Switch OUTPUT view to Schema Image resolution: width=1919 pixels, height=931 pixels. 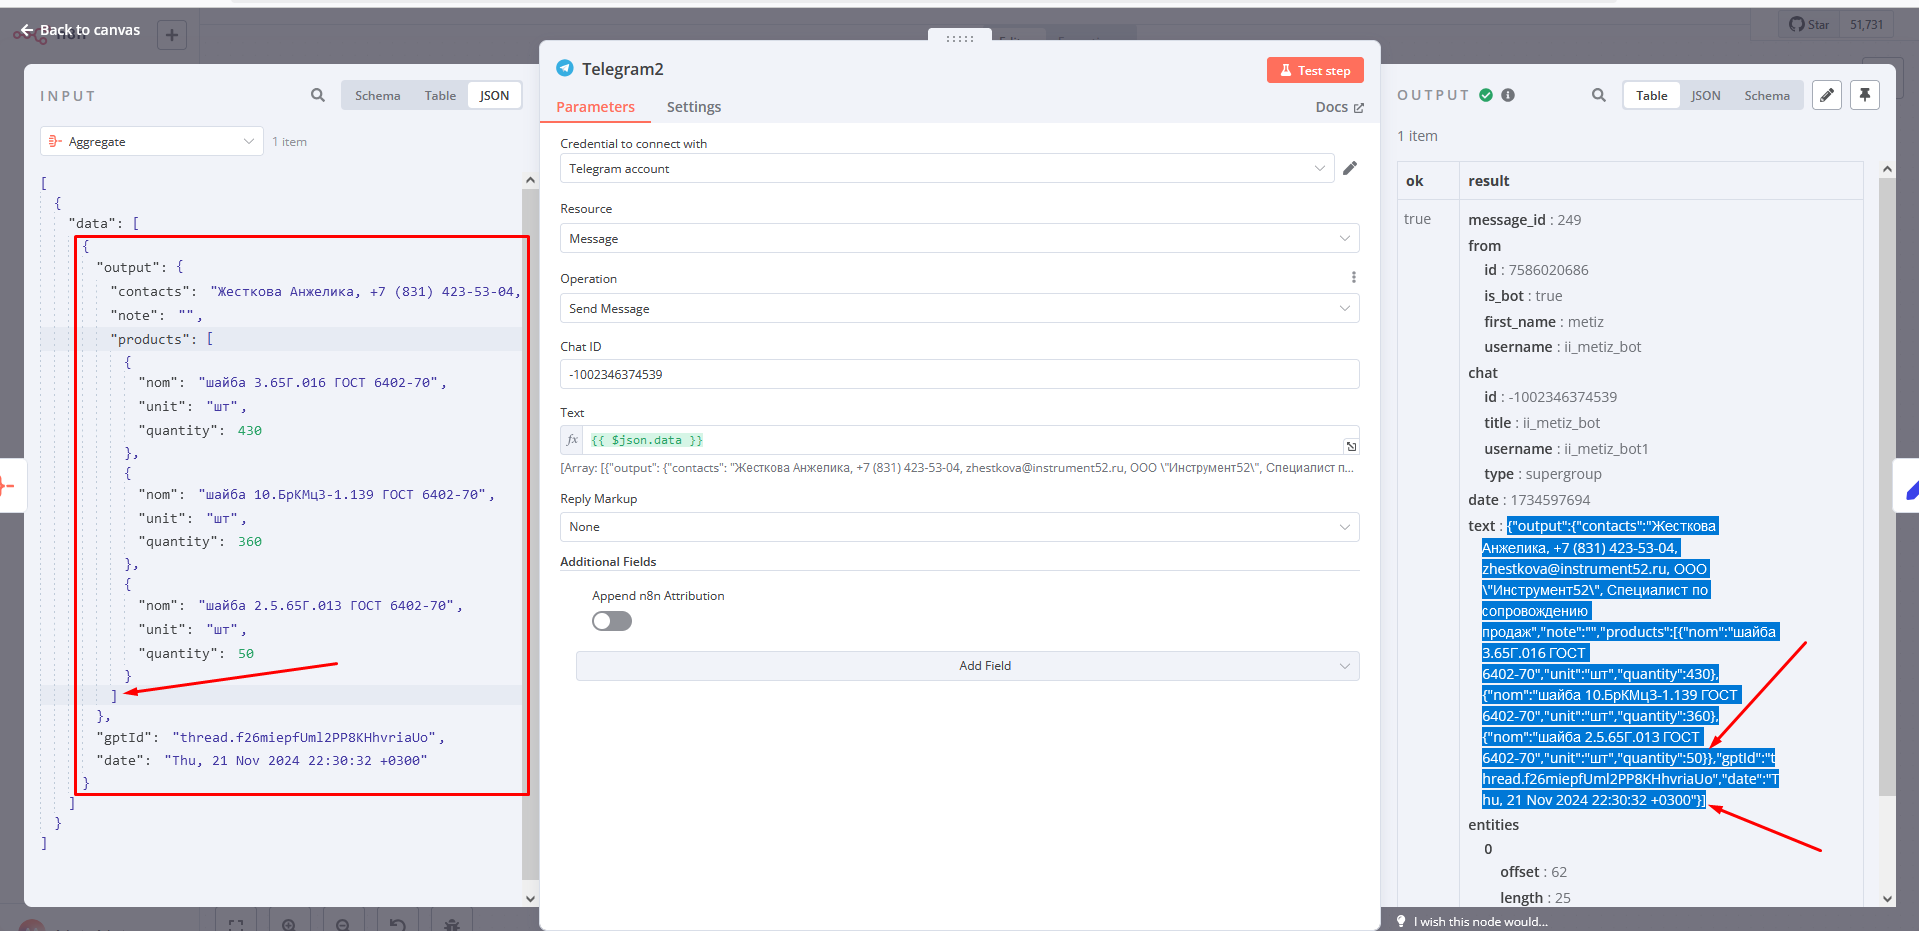[1767, 95]
